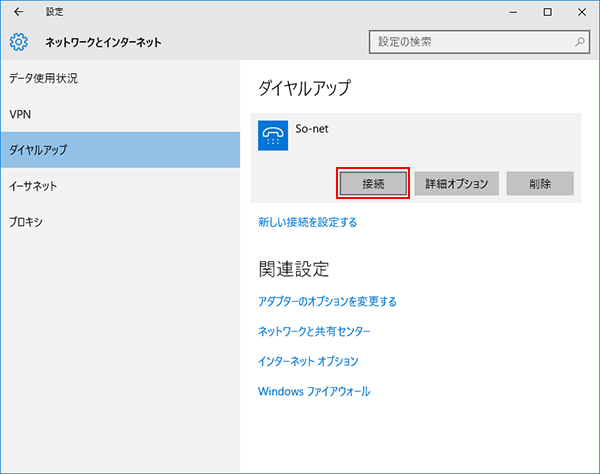Go to the イーサネット section
Image resolution: width=600 pixels, height=474 pixels.
click(33, 186)
